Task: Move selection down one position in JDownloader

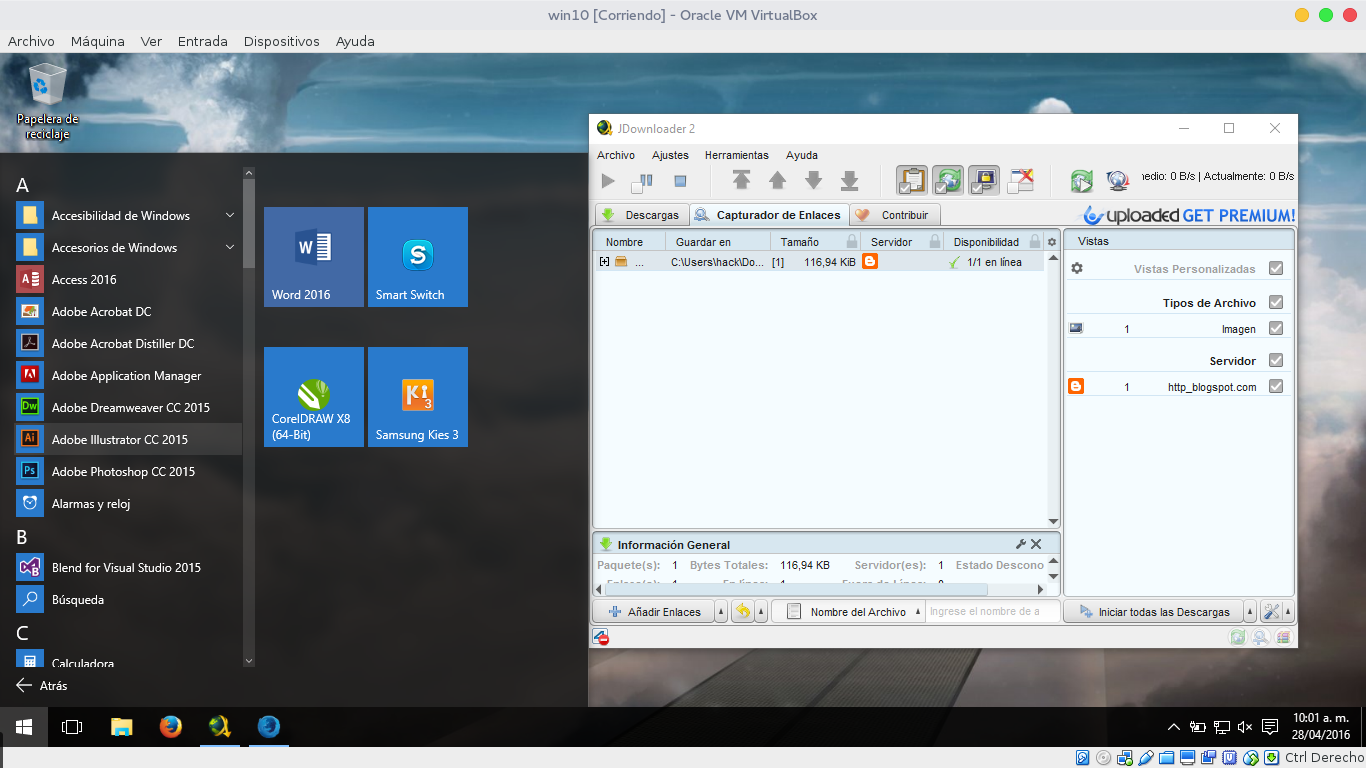Action: click(813, 180)
